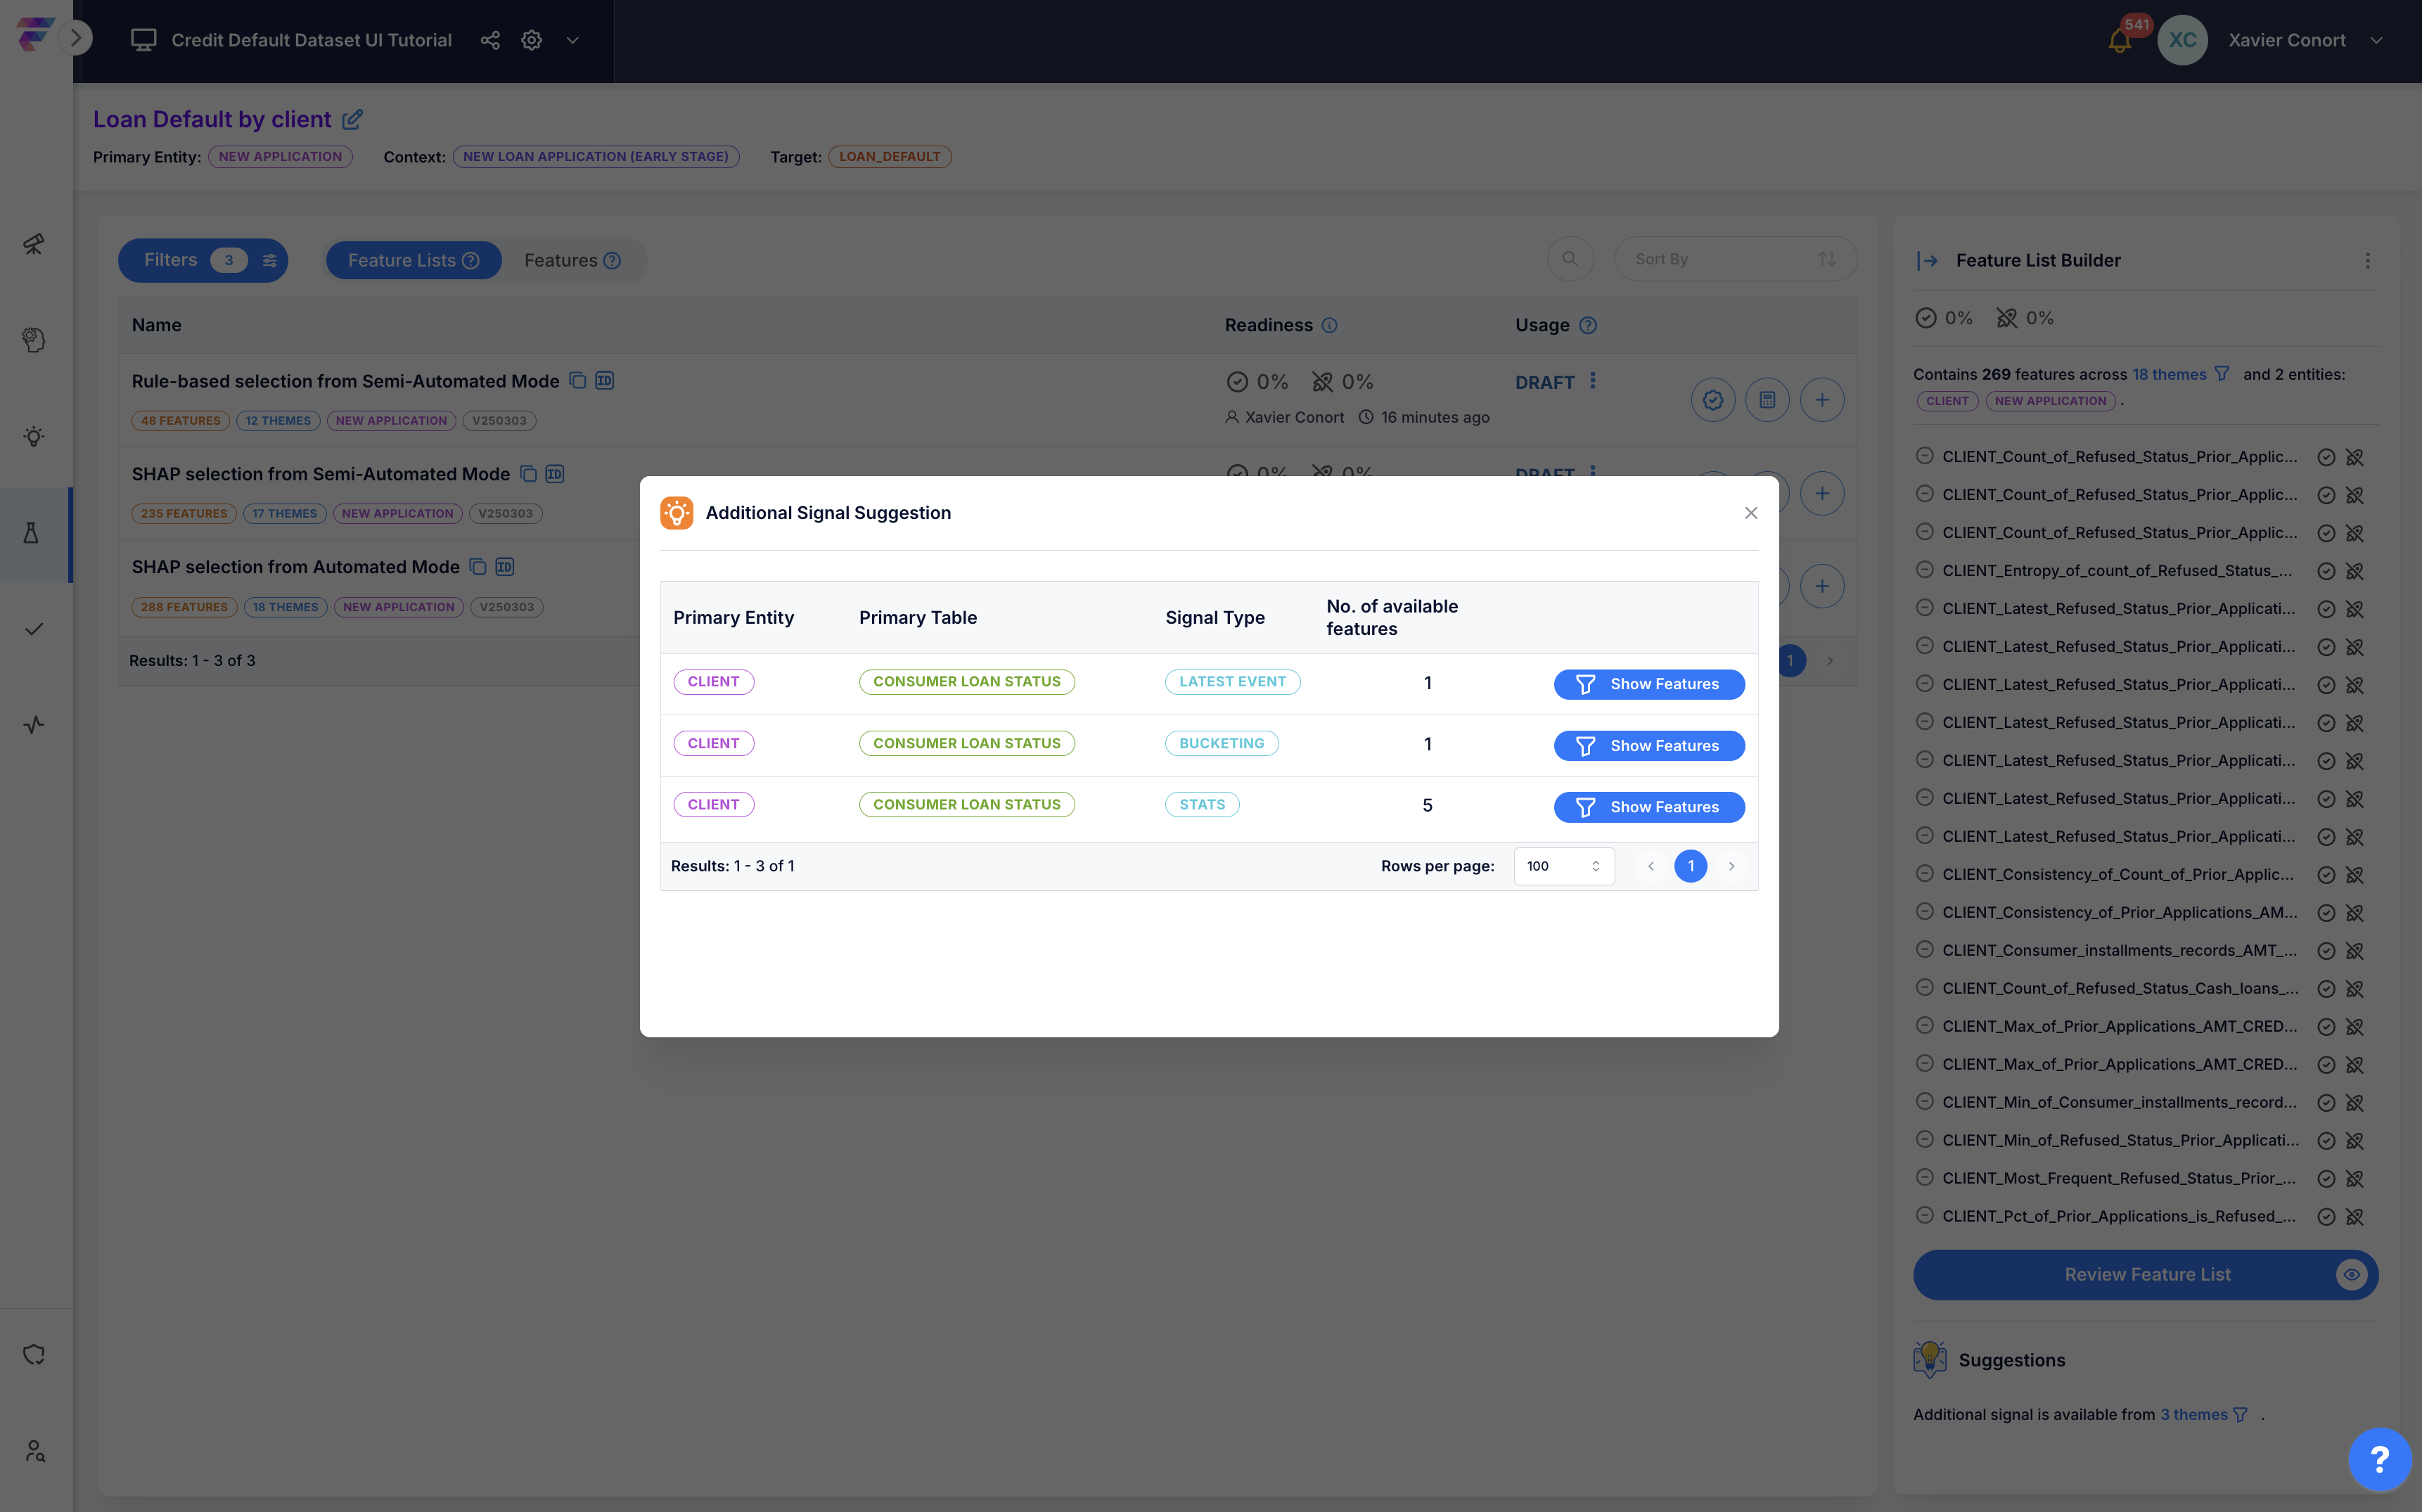Click the lightbulb icon in left sidebar
2422x1512 pixels.
34,436
